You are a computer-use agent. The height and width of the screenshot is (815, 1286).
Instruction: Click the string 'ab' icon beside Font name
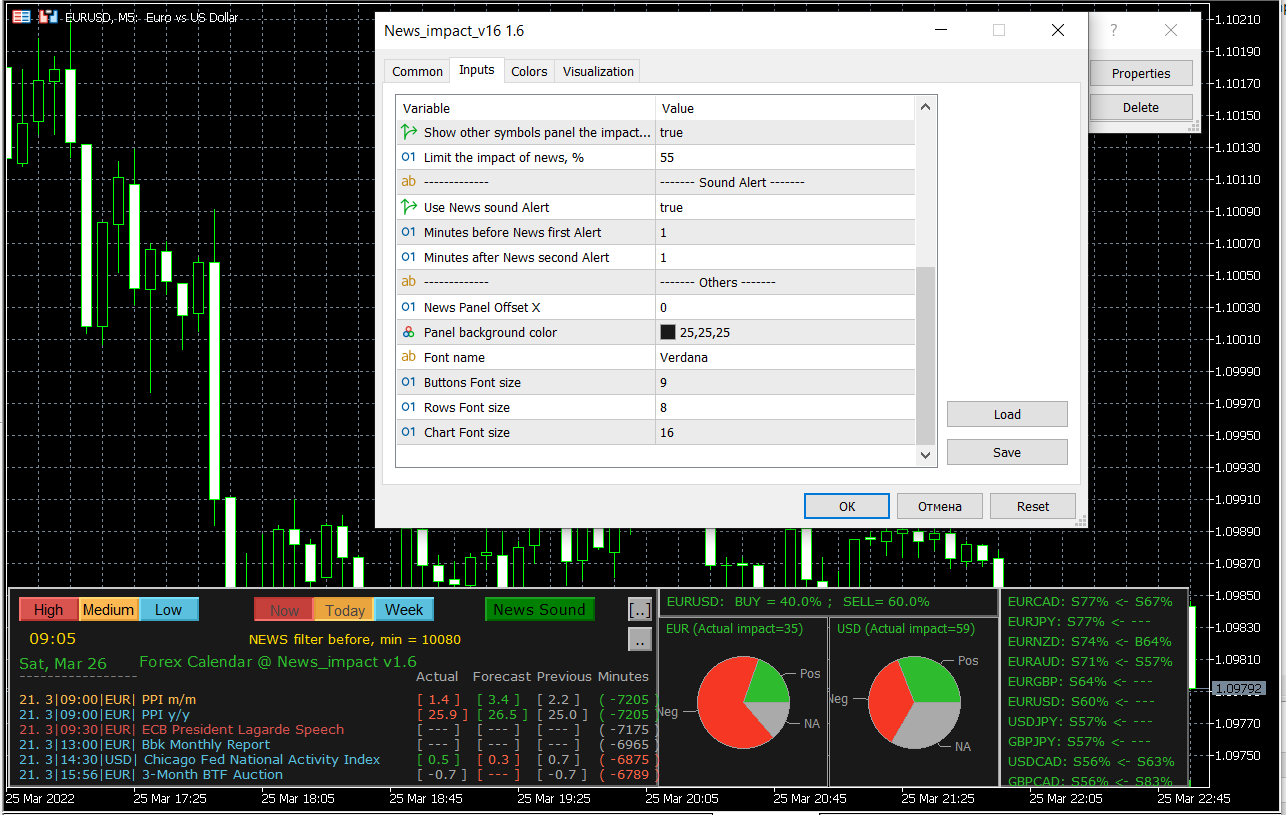point(408,357)
